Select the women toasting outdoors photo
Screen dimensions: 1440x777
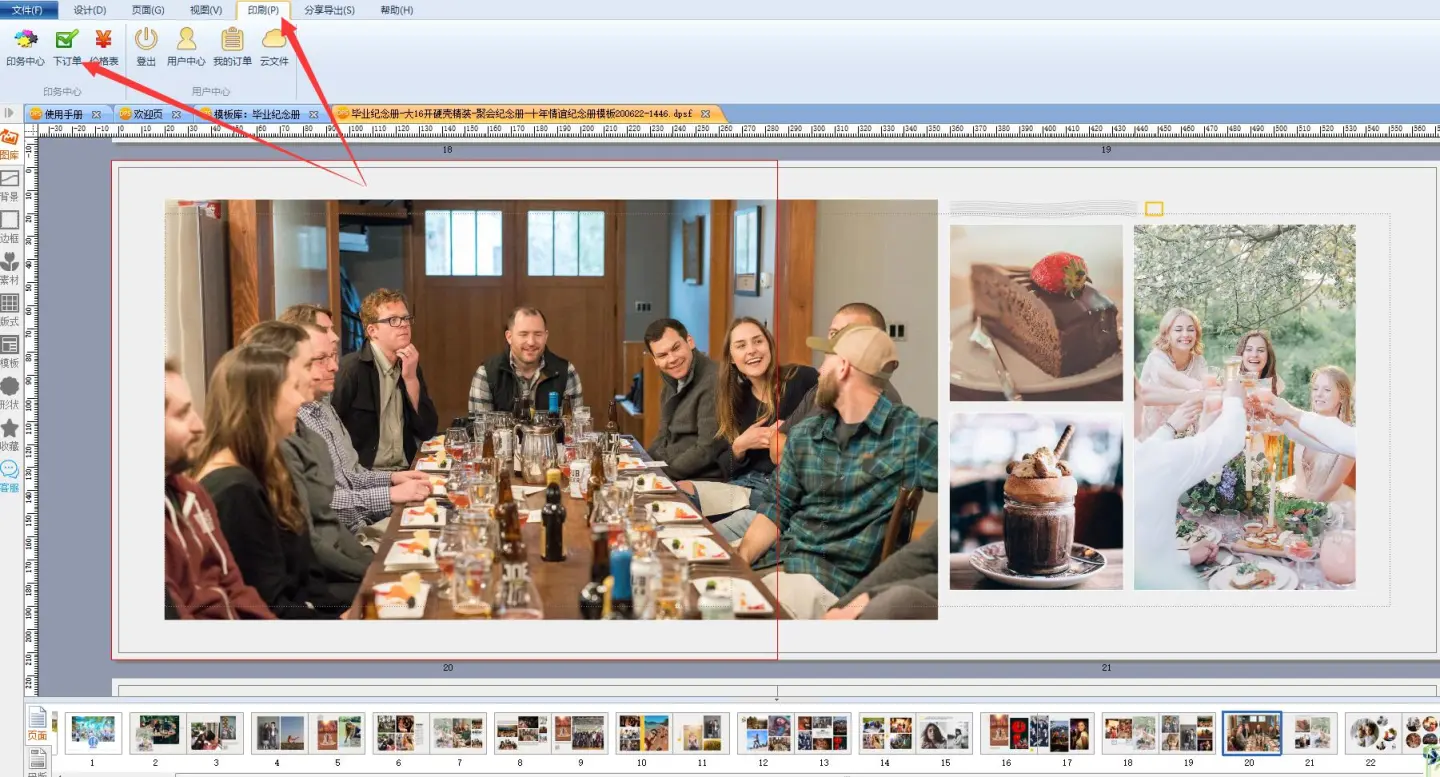click(1245, 407)
